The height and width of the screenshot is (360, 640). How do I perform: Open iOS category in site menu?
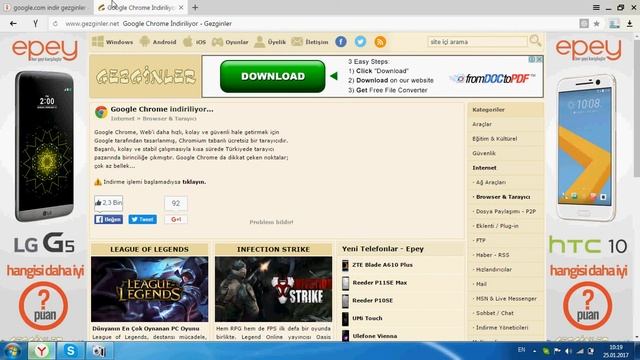click(x=194, y=42)
